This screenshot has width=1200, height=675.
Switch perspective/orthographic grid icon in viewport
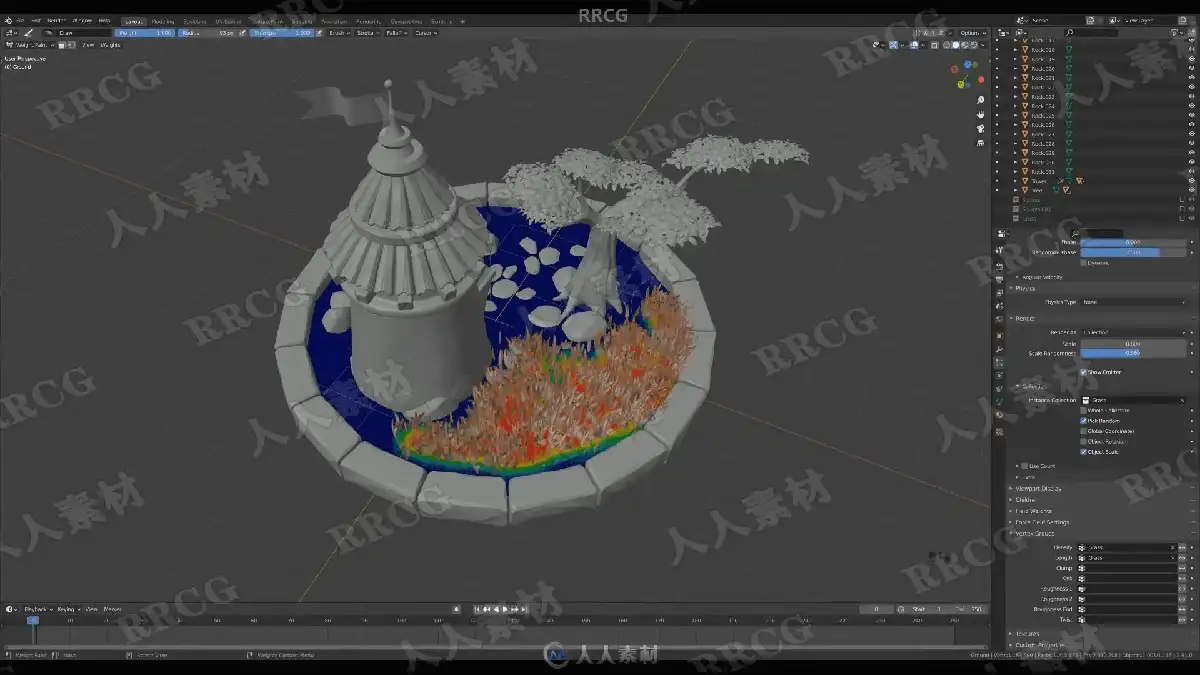pyautogui.click(x=981, y=143)
